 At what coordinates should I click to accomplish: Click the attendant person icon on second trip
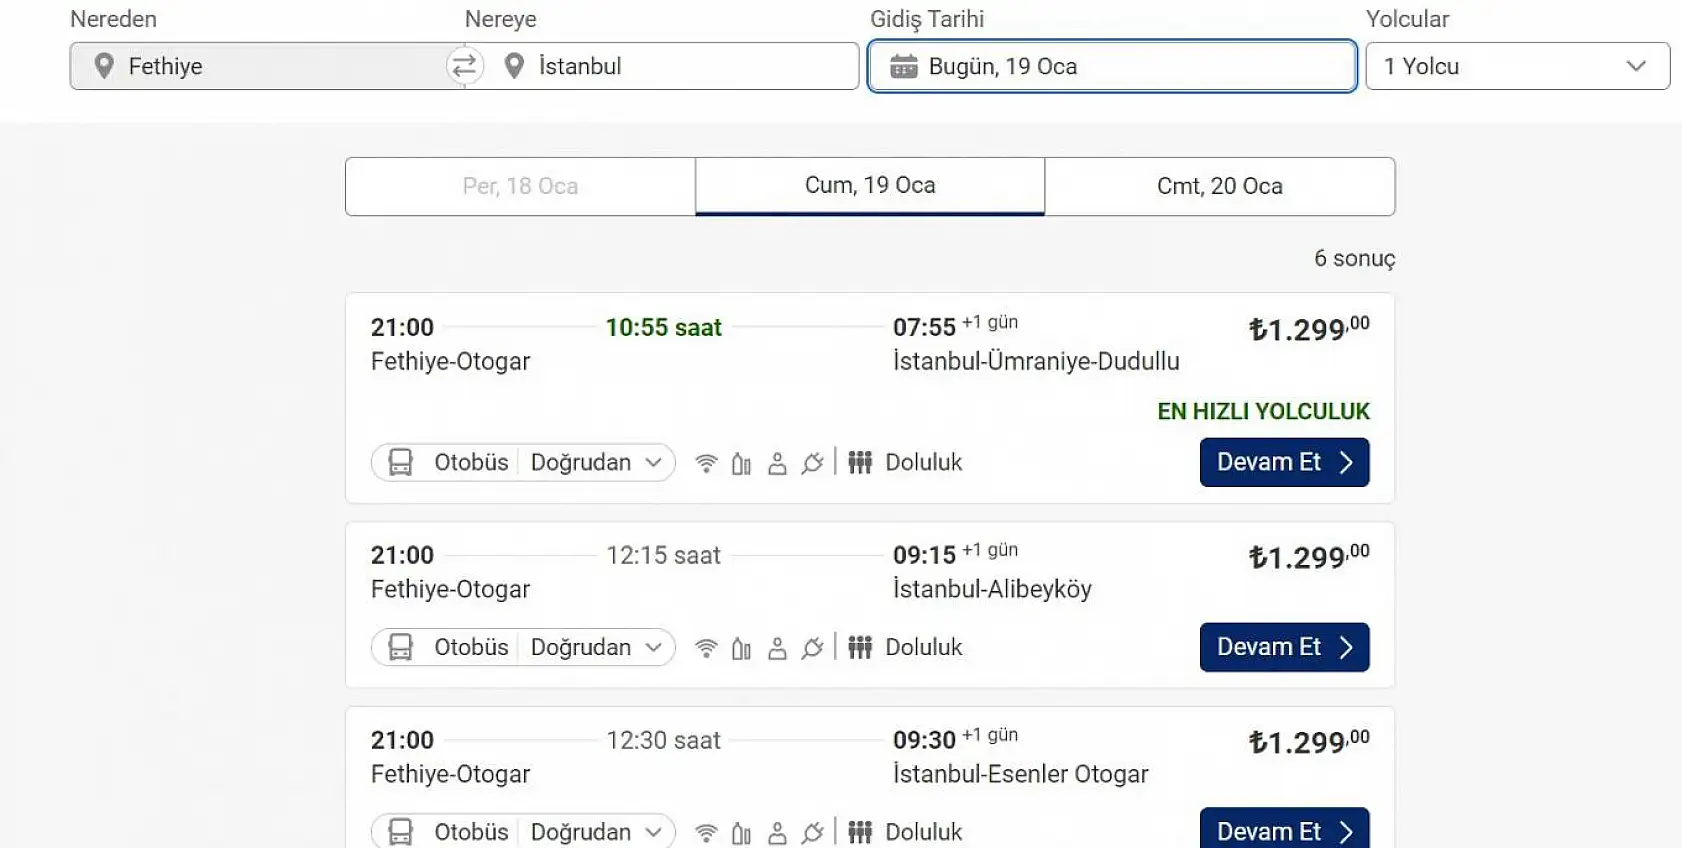[x=778, y=647]
